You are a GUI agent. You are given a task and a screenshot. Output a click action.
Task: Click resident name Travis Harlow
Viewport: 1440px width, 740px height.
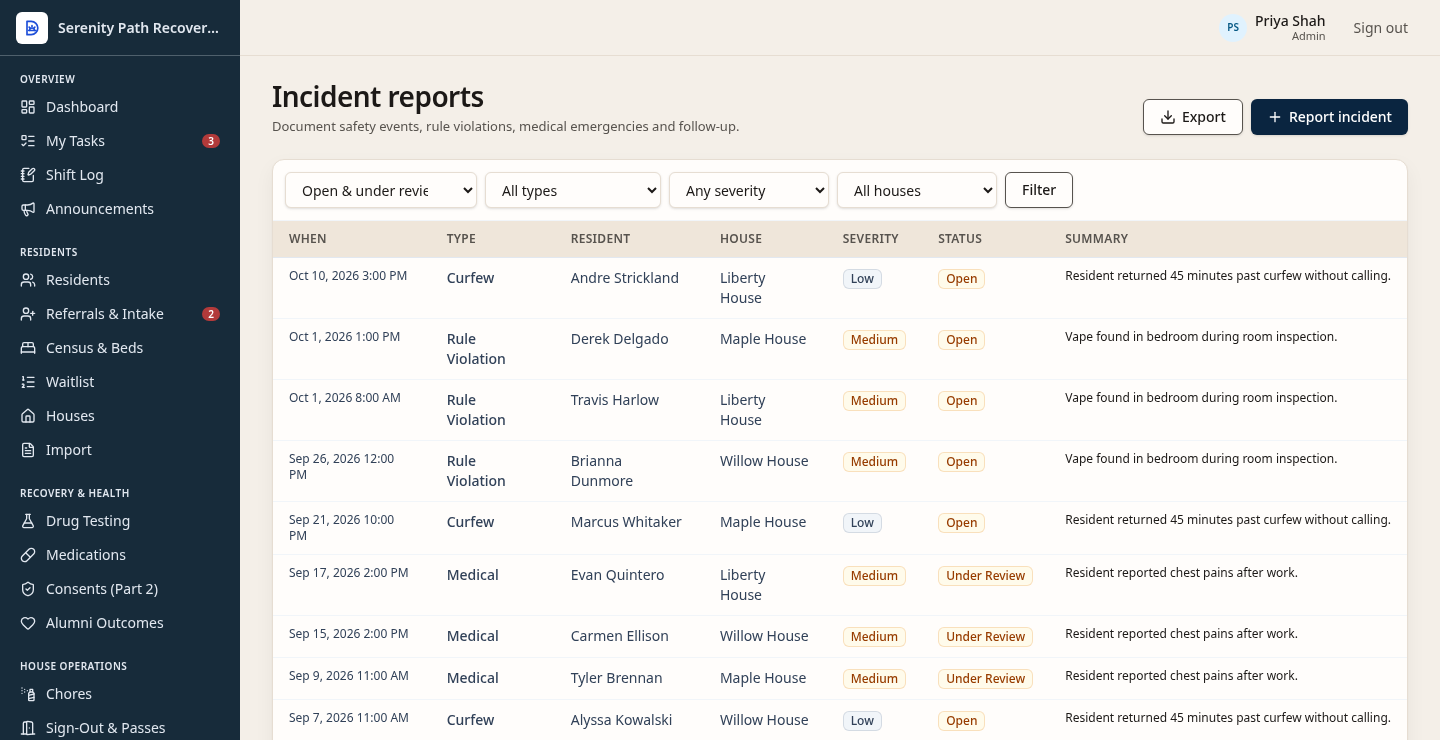tap(615, 400)
